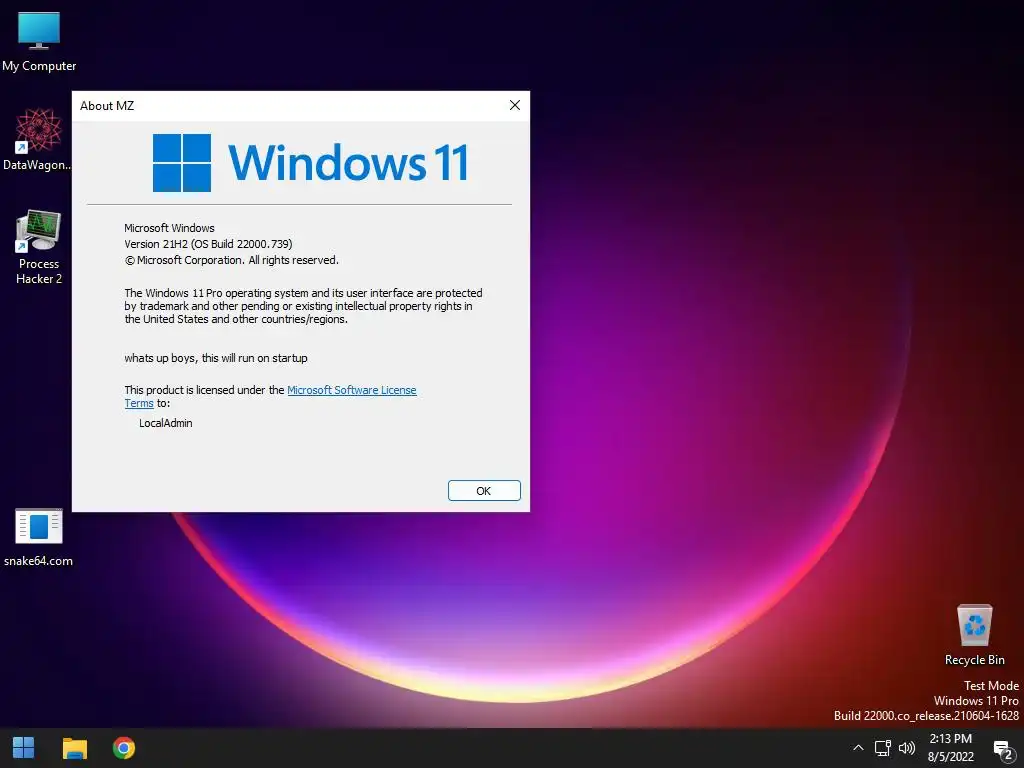This screenshot has width=1024, height=768.
Task: Launch Google Chrome from the taskbar
Action: [x=123, y=748]
